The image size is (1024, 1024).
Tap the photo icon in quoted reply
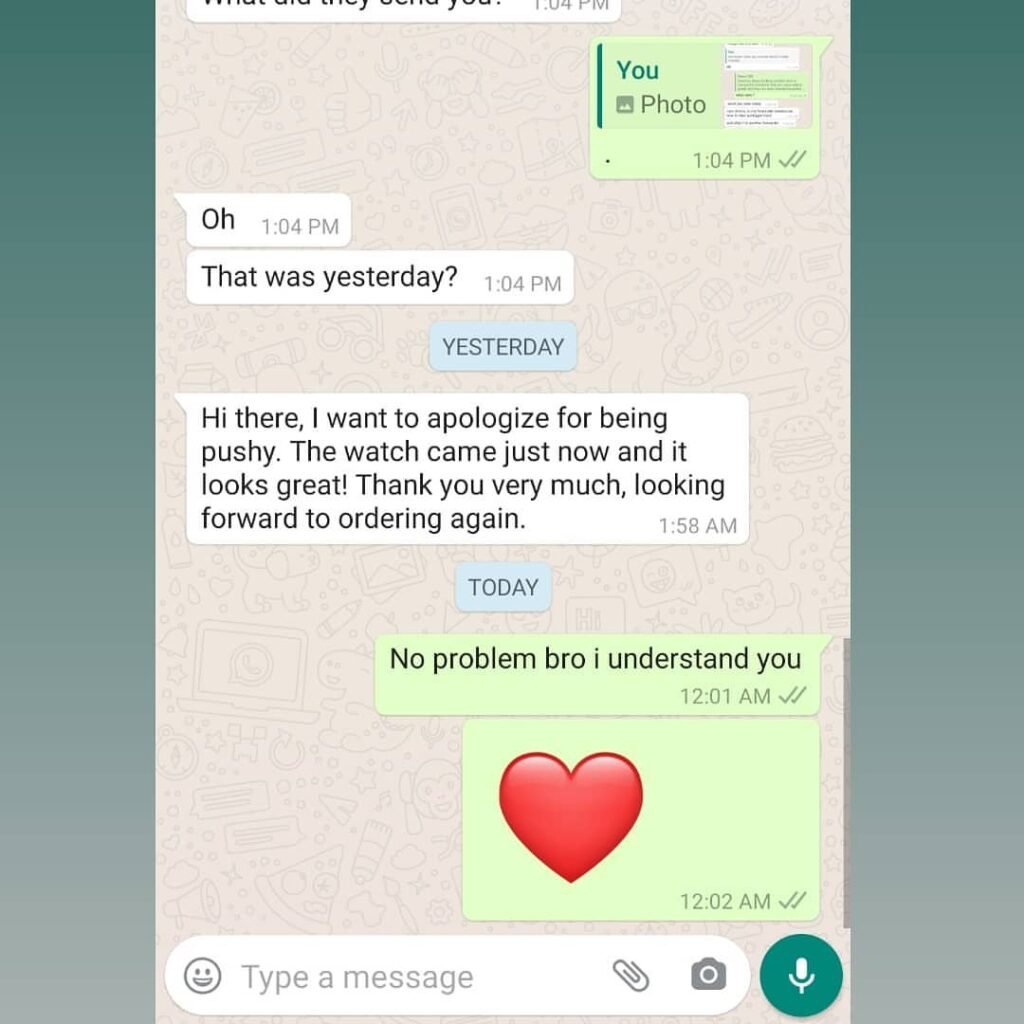point(625,104)
